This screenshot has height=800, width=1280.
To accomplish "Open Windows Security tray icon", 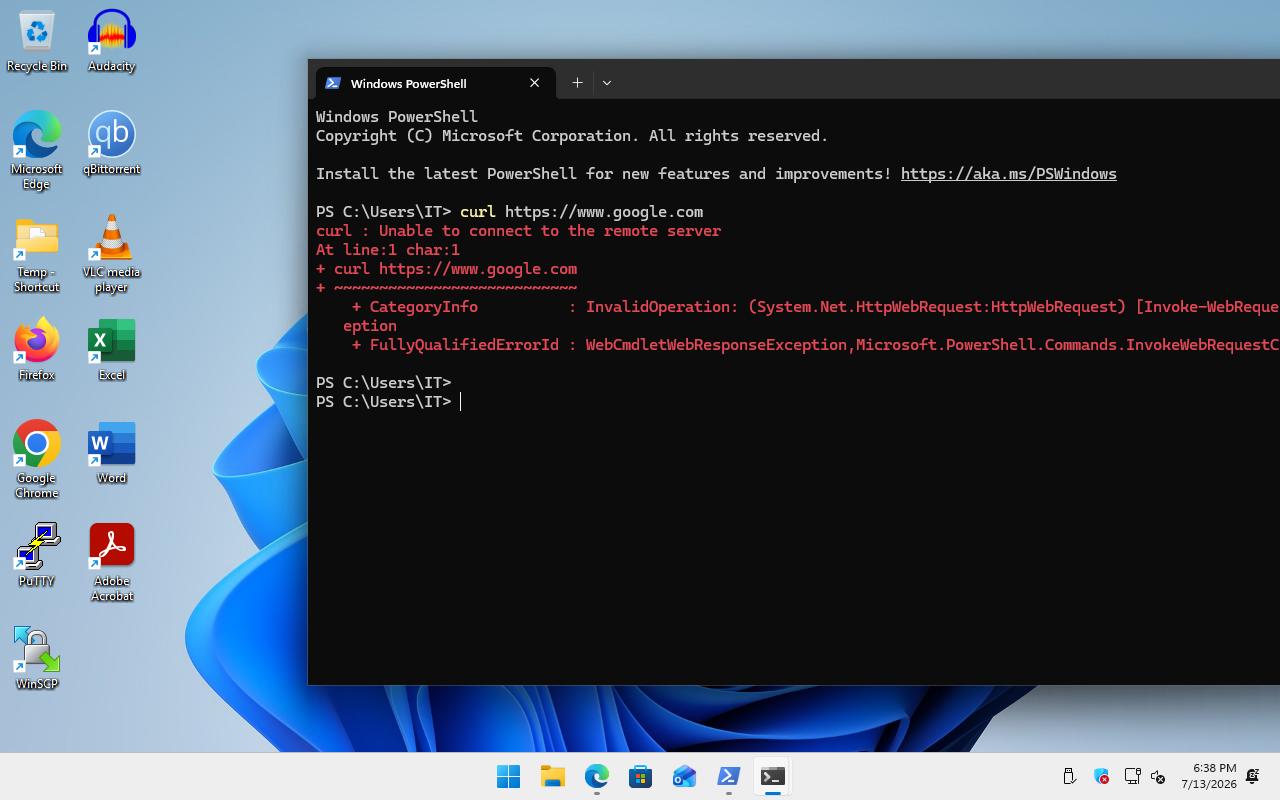I will click(1101, 777).
